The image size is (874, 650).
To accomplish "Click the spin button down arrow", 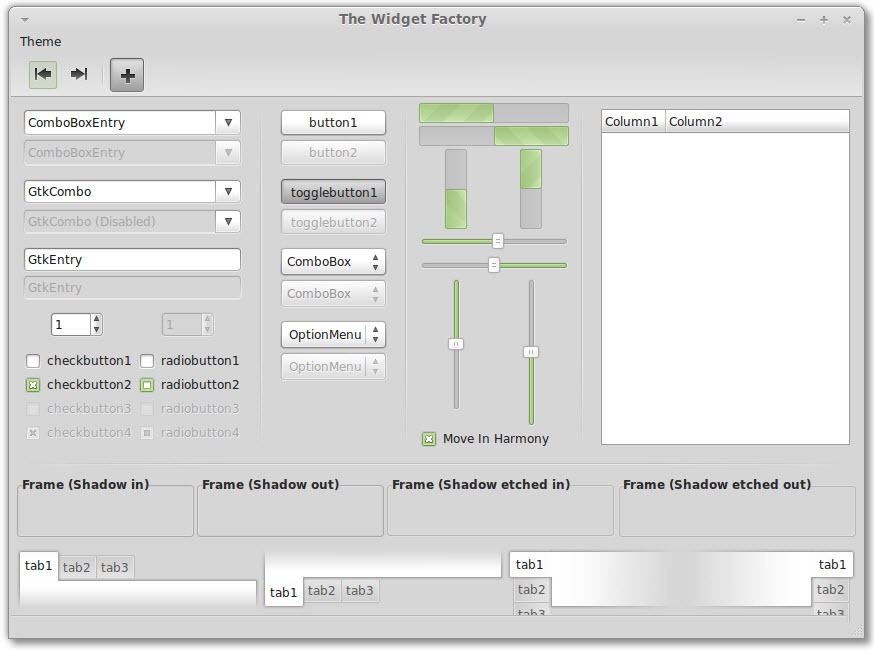I will pyautogui.click(x=96, y=329).
